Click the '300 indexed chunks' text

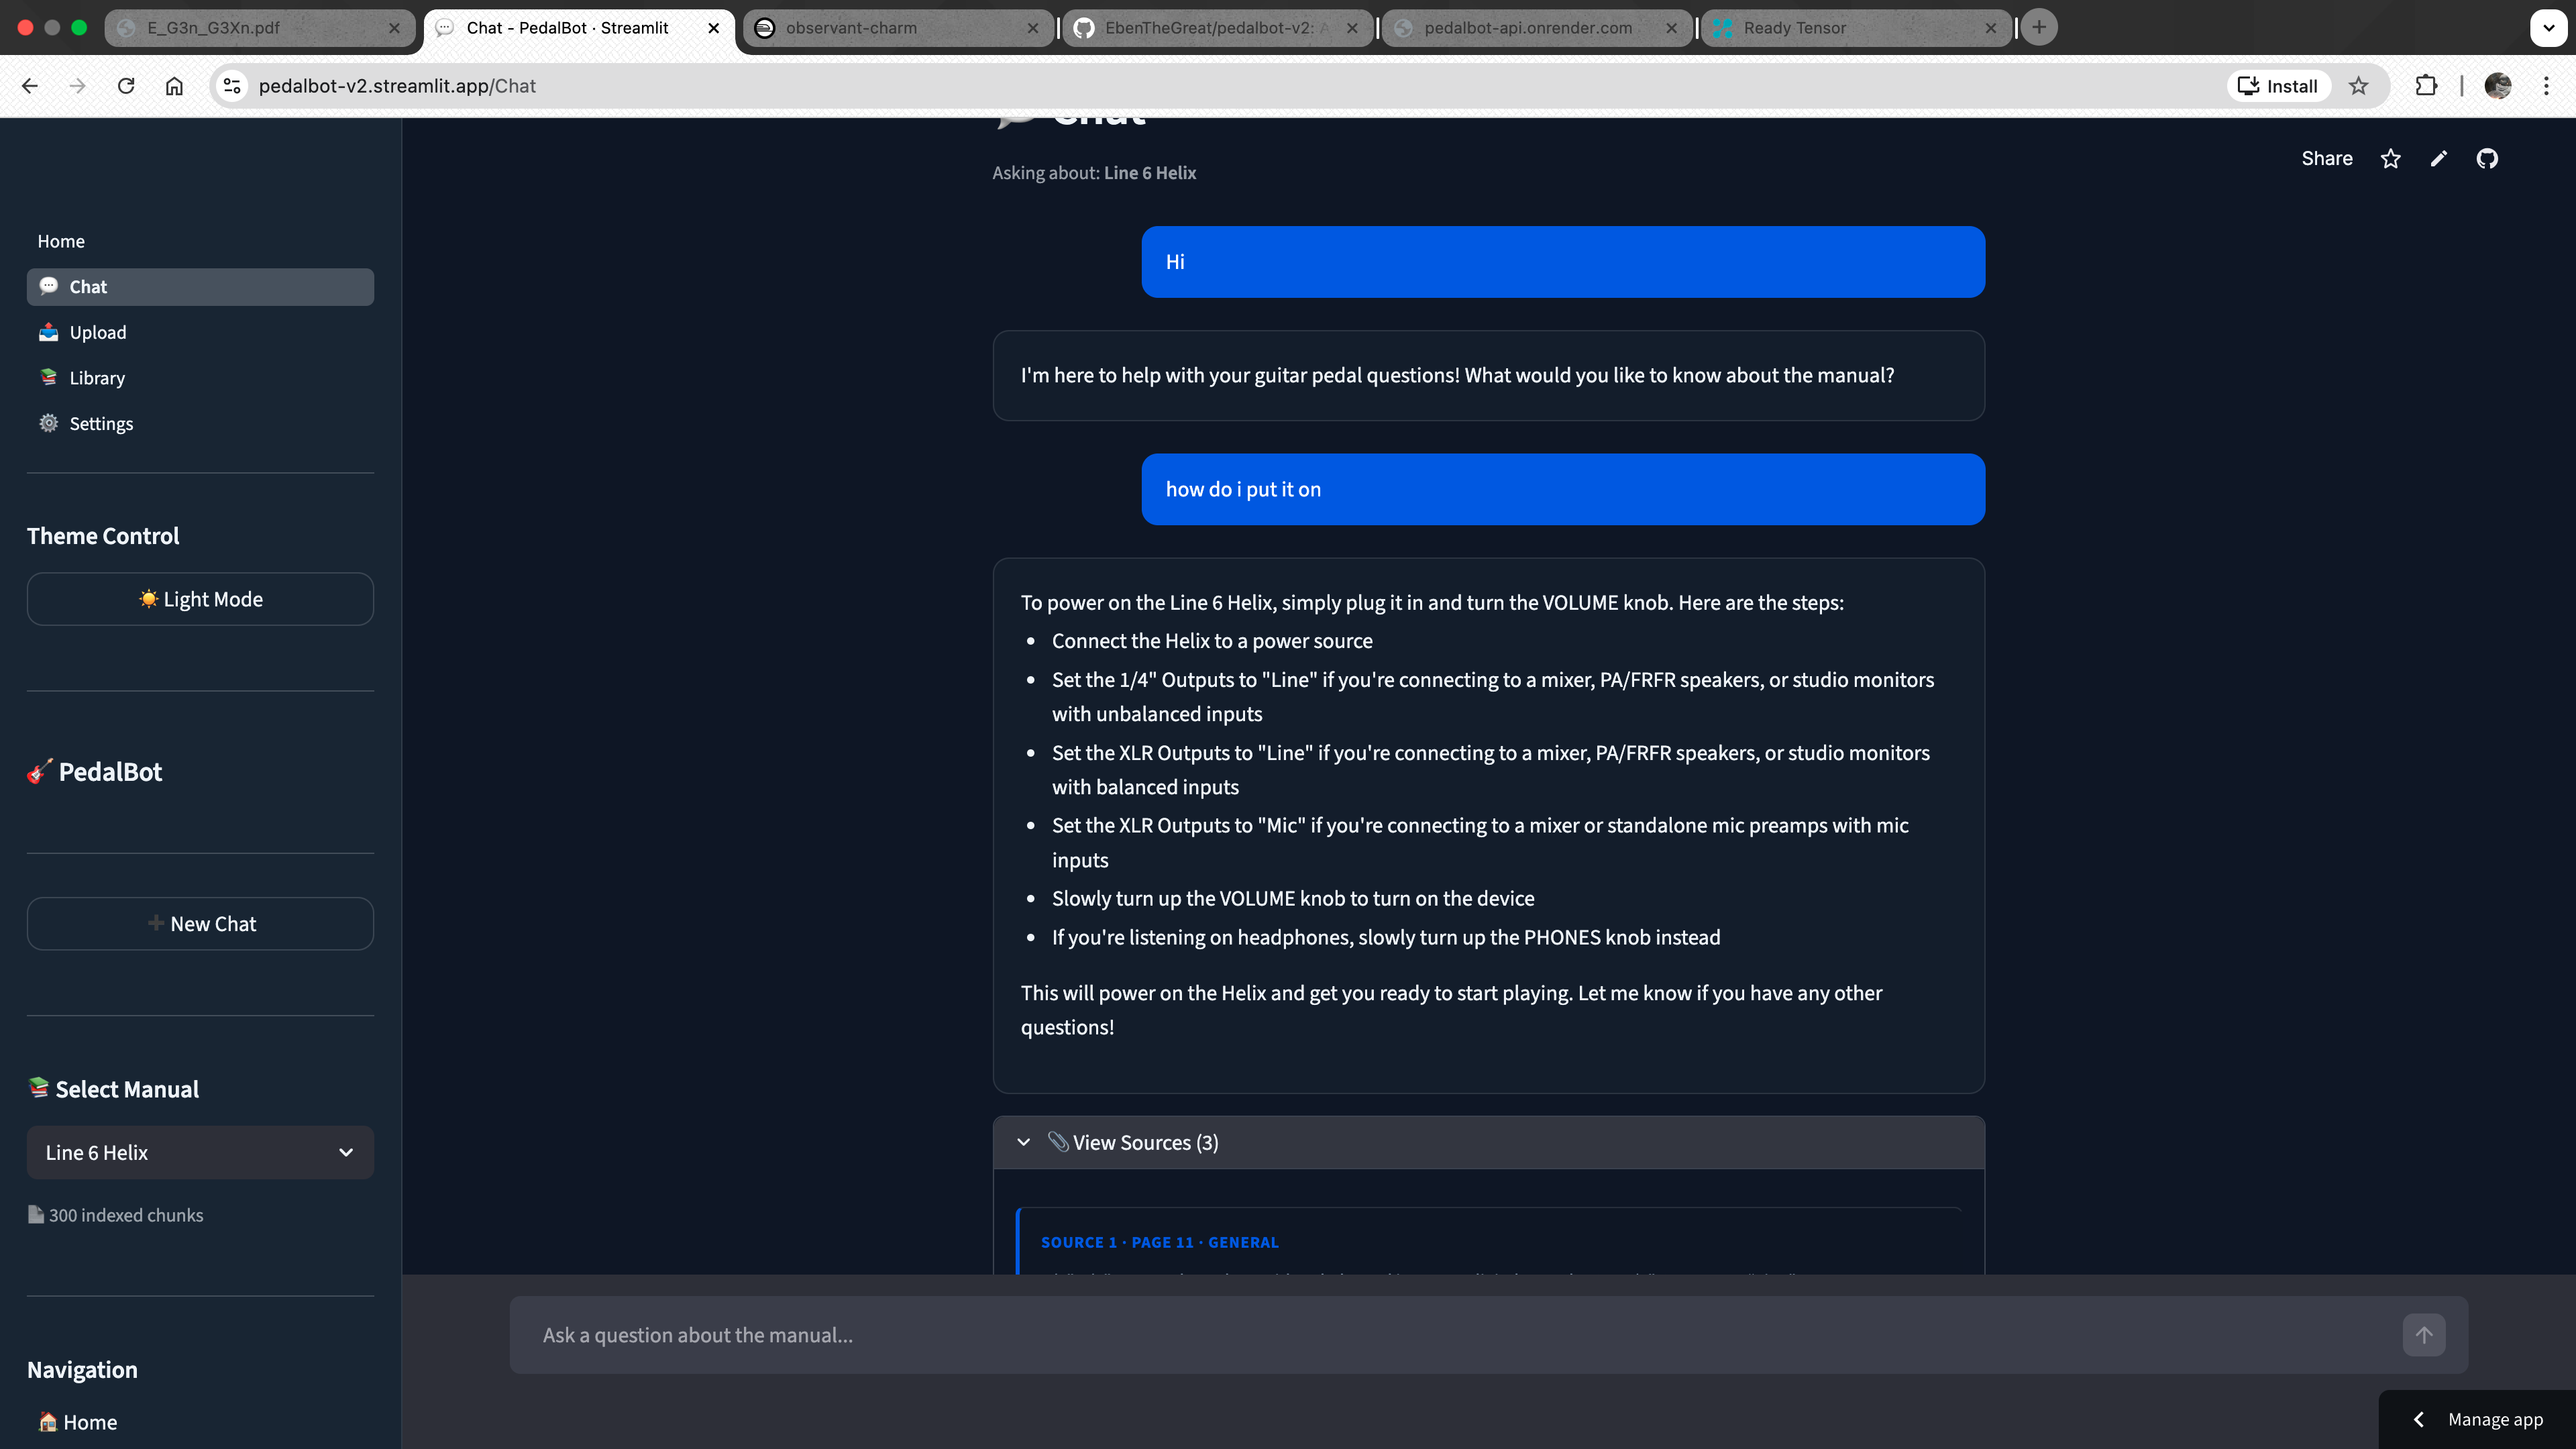point(126,1215)
